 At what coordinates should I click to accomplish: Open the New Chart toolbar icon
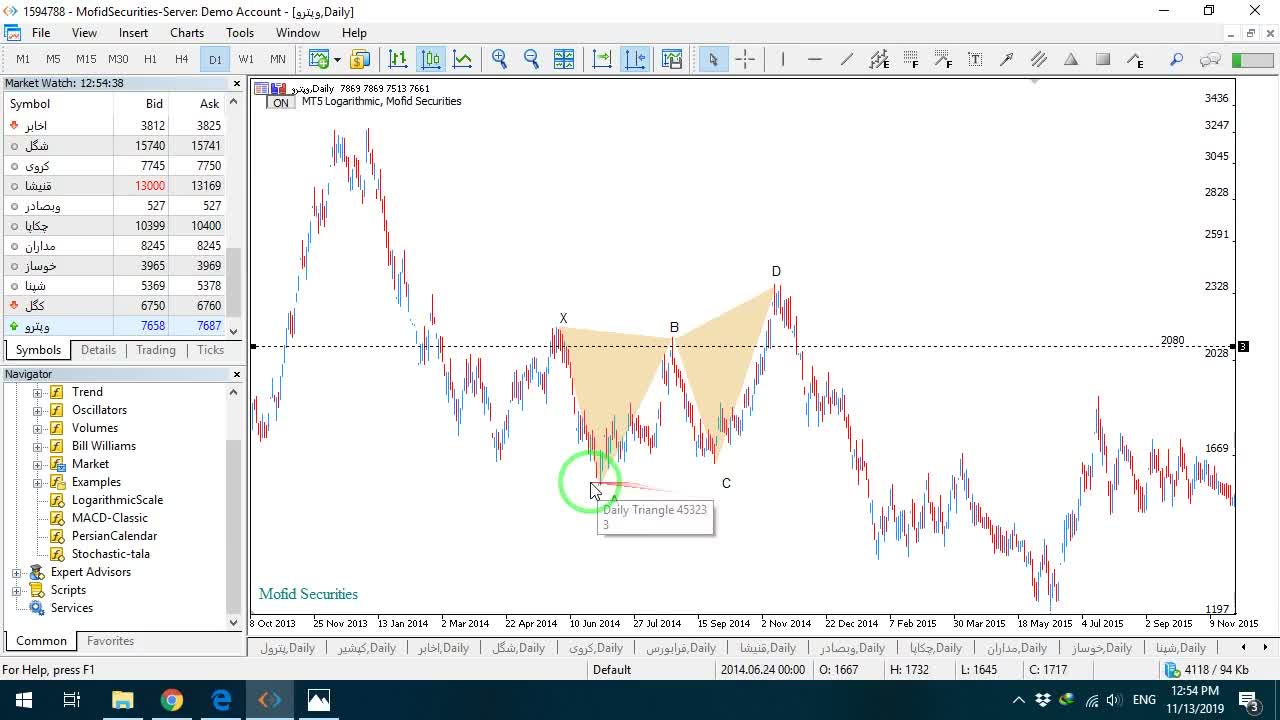coord(318,59)
